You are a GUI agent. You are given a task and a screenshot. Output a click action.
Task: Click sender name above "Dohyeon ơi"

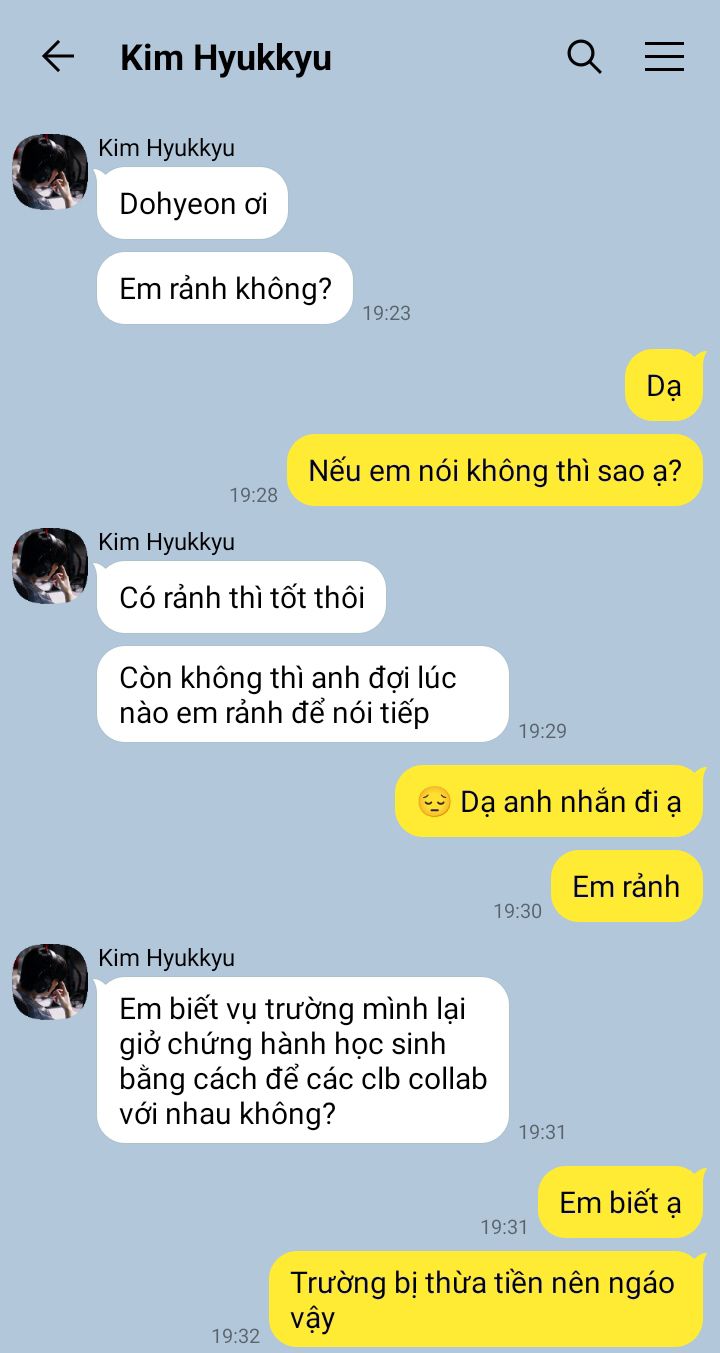tap(166, 148)
